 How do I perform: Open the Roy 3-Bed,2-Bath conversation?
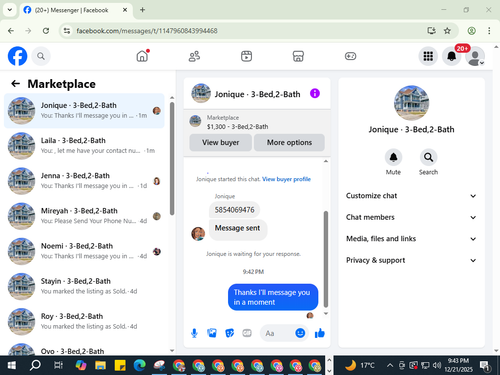coord(84,321)
